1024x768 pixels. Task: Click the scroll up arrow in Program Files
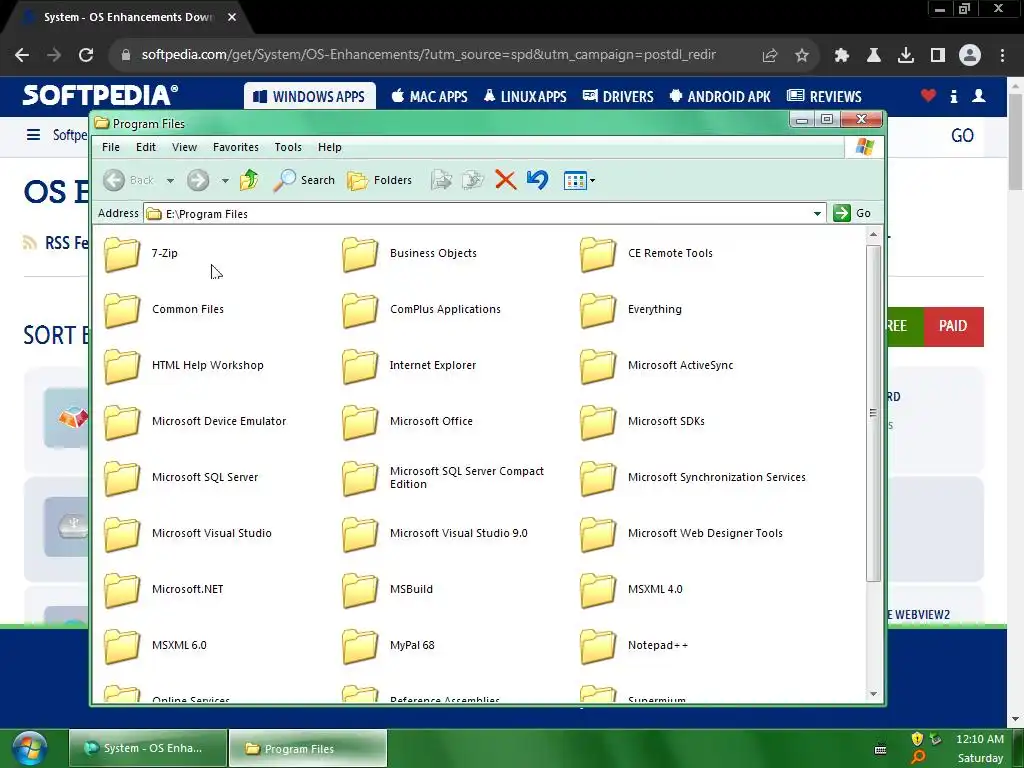tap(873, 234)
